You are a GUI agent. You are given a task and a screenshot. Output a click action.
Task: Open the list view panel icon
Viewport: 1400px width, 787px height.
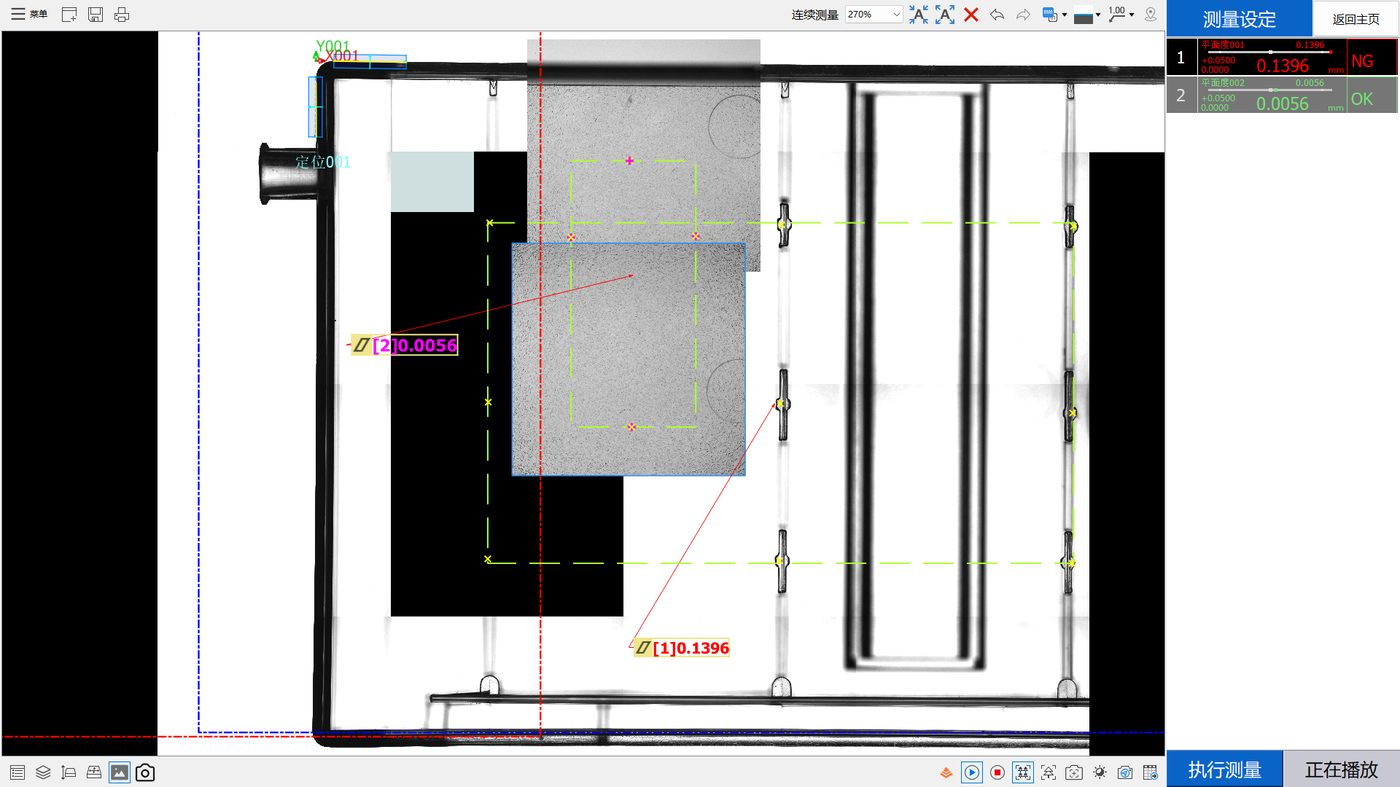(x=17, y=772)
